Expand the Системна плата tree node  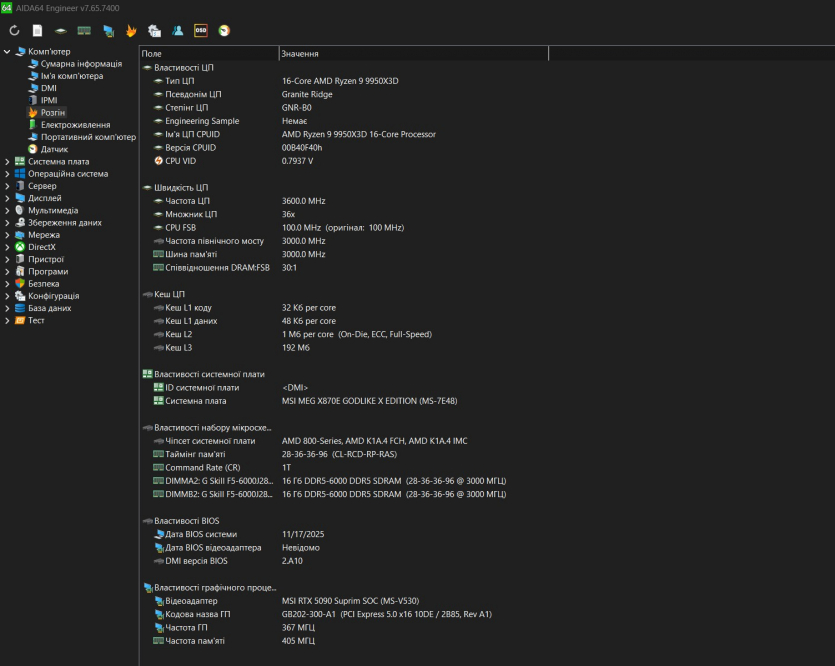pos(8,161)
